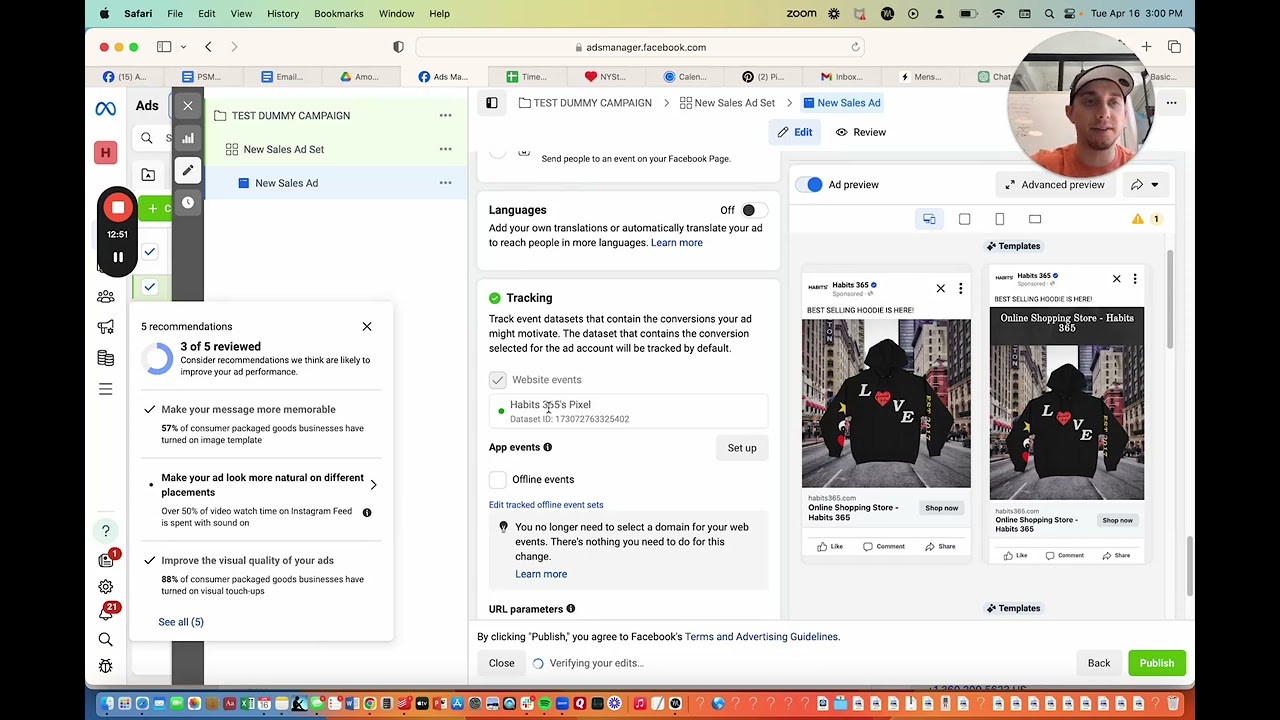Image resolution: width=1280 pixels, height=720 pixels.
Task: Open the share preview dropdown
Action: pyautogui.click(x=1145, y=185)
